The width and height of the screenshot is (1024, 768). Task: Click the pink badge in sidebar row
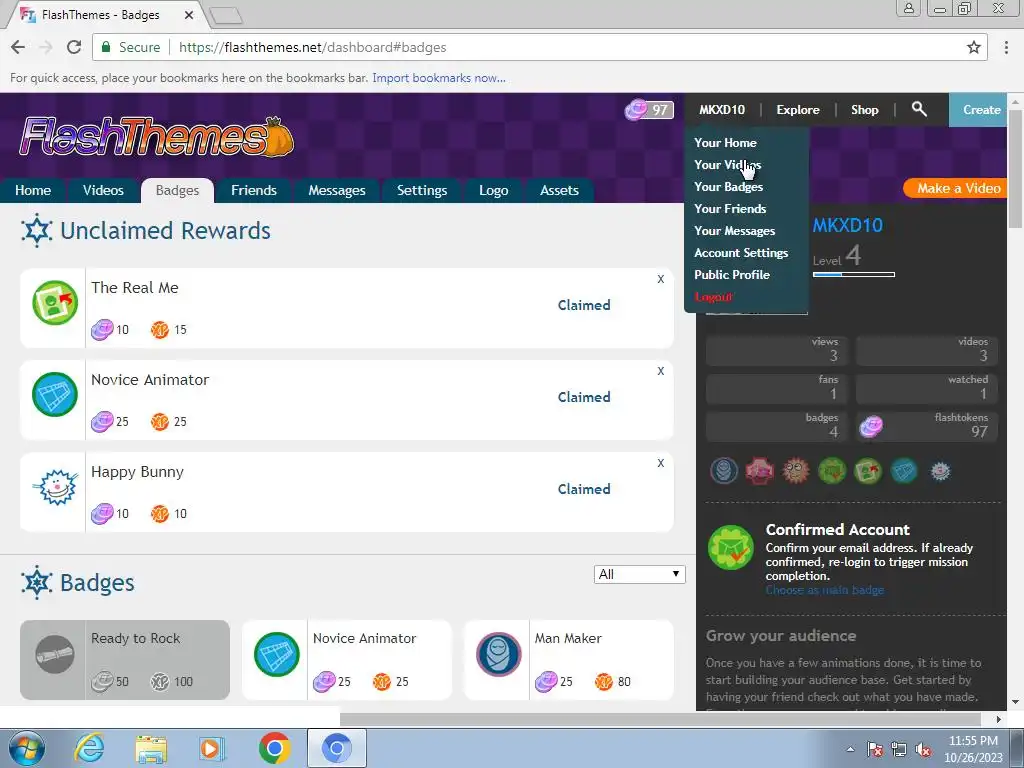[x=760, y=470]
